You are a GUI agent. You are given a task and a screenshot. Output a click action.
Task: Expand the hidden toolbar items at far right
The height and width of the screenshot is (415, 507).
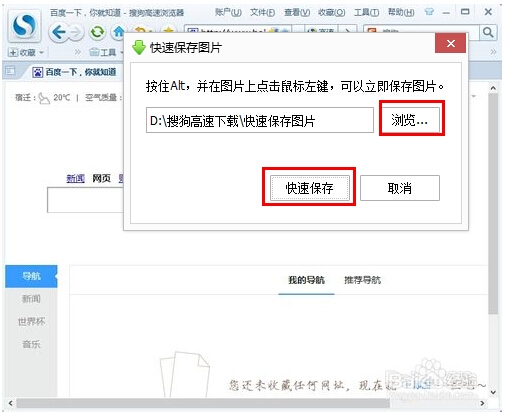click(x=494, y=52)
